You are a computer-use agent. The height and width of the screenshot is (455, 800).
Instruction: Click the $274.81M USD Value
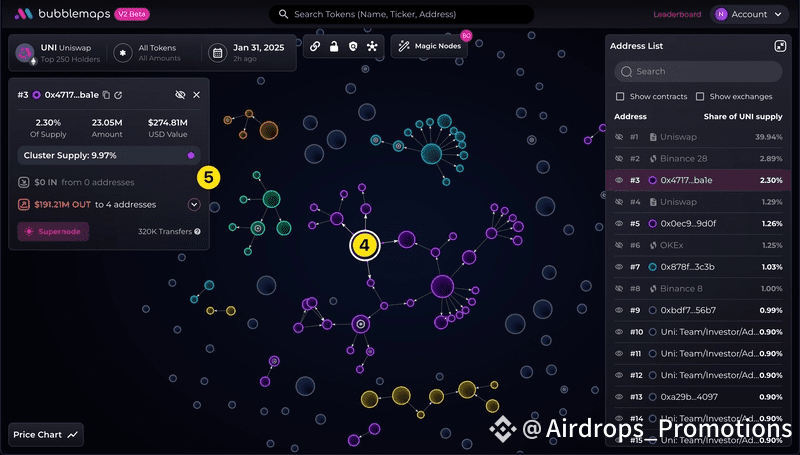[168, 122]
